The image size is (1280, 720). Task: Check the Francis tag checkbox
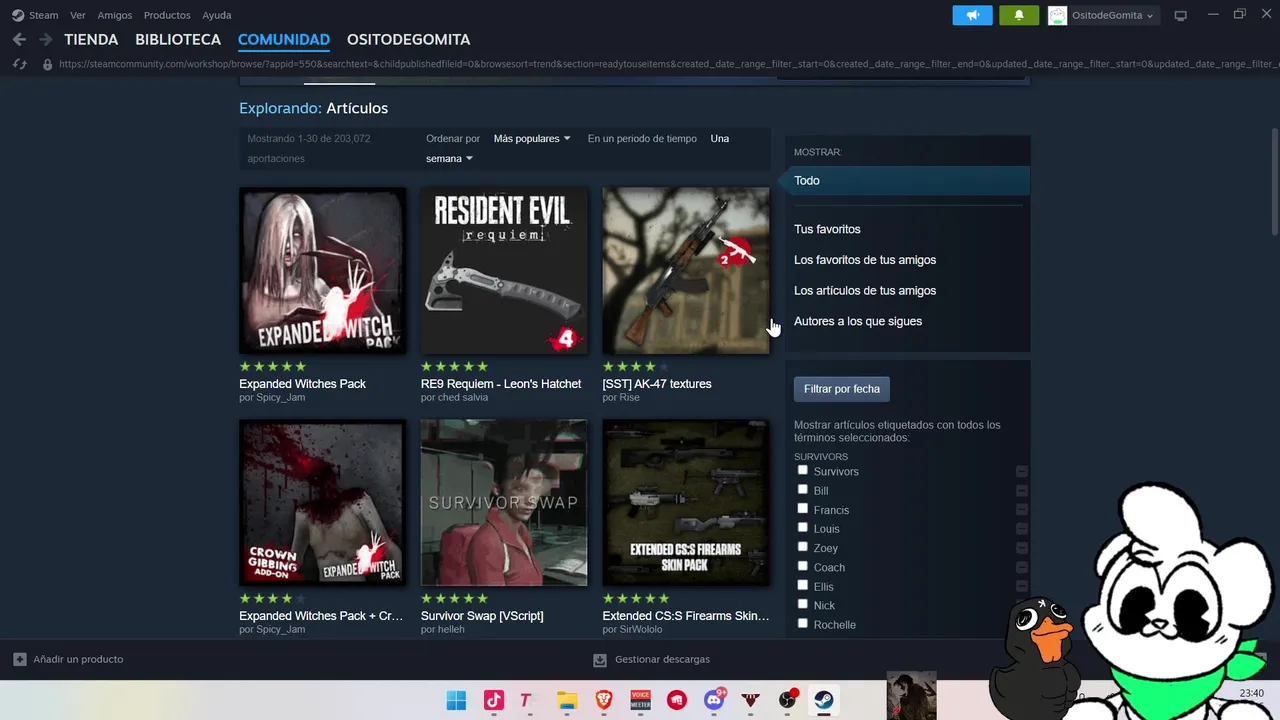click(802, 508)
